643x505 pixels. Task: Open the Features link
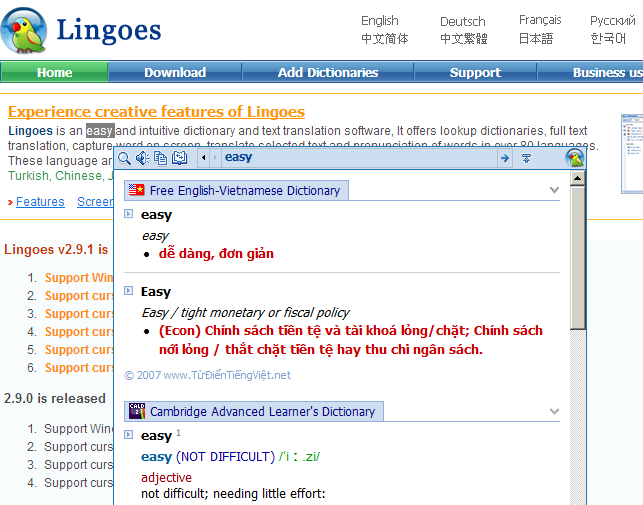click(x=40, y=202)
